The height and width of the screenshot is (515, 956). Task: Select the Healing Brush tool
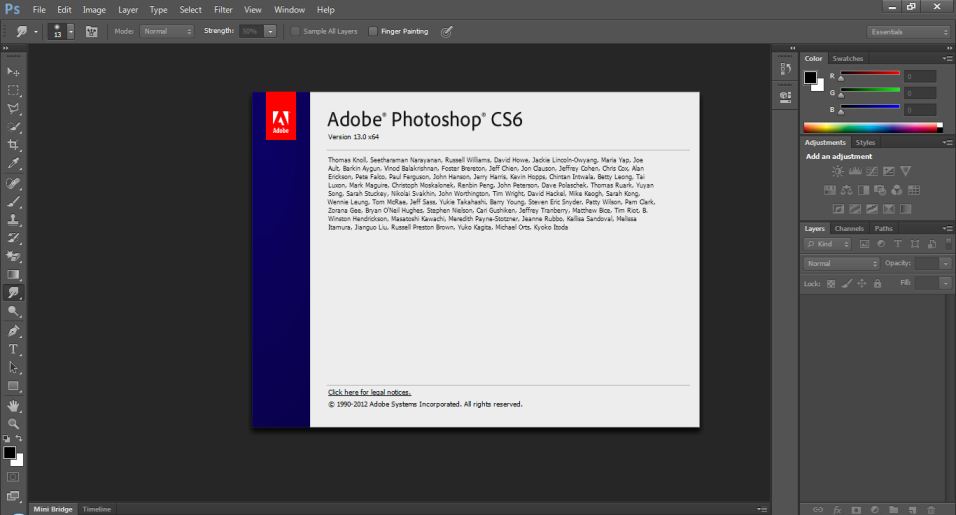13,183
